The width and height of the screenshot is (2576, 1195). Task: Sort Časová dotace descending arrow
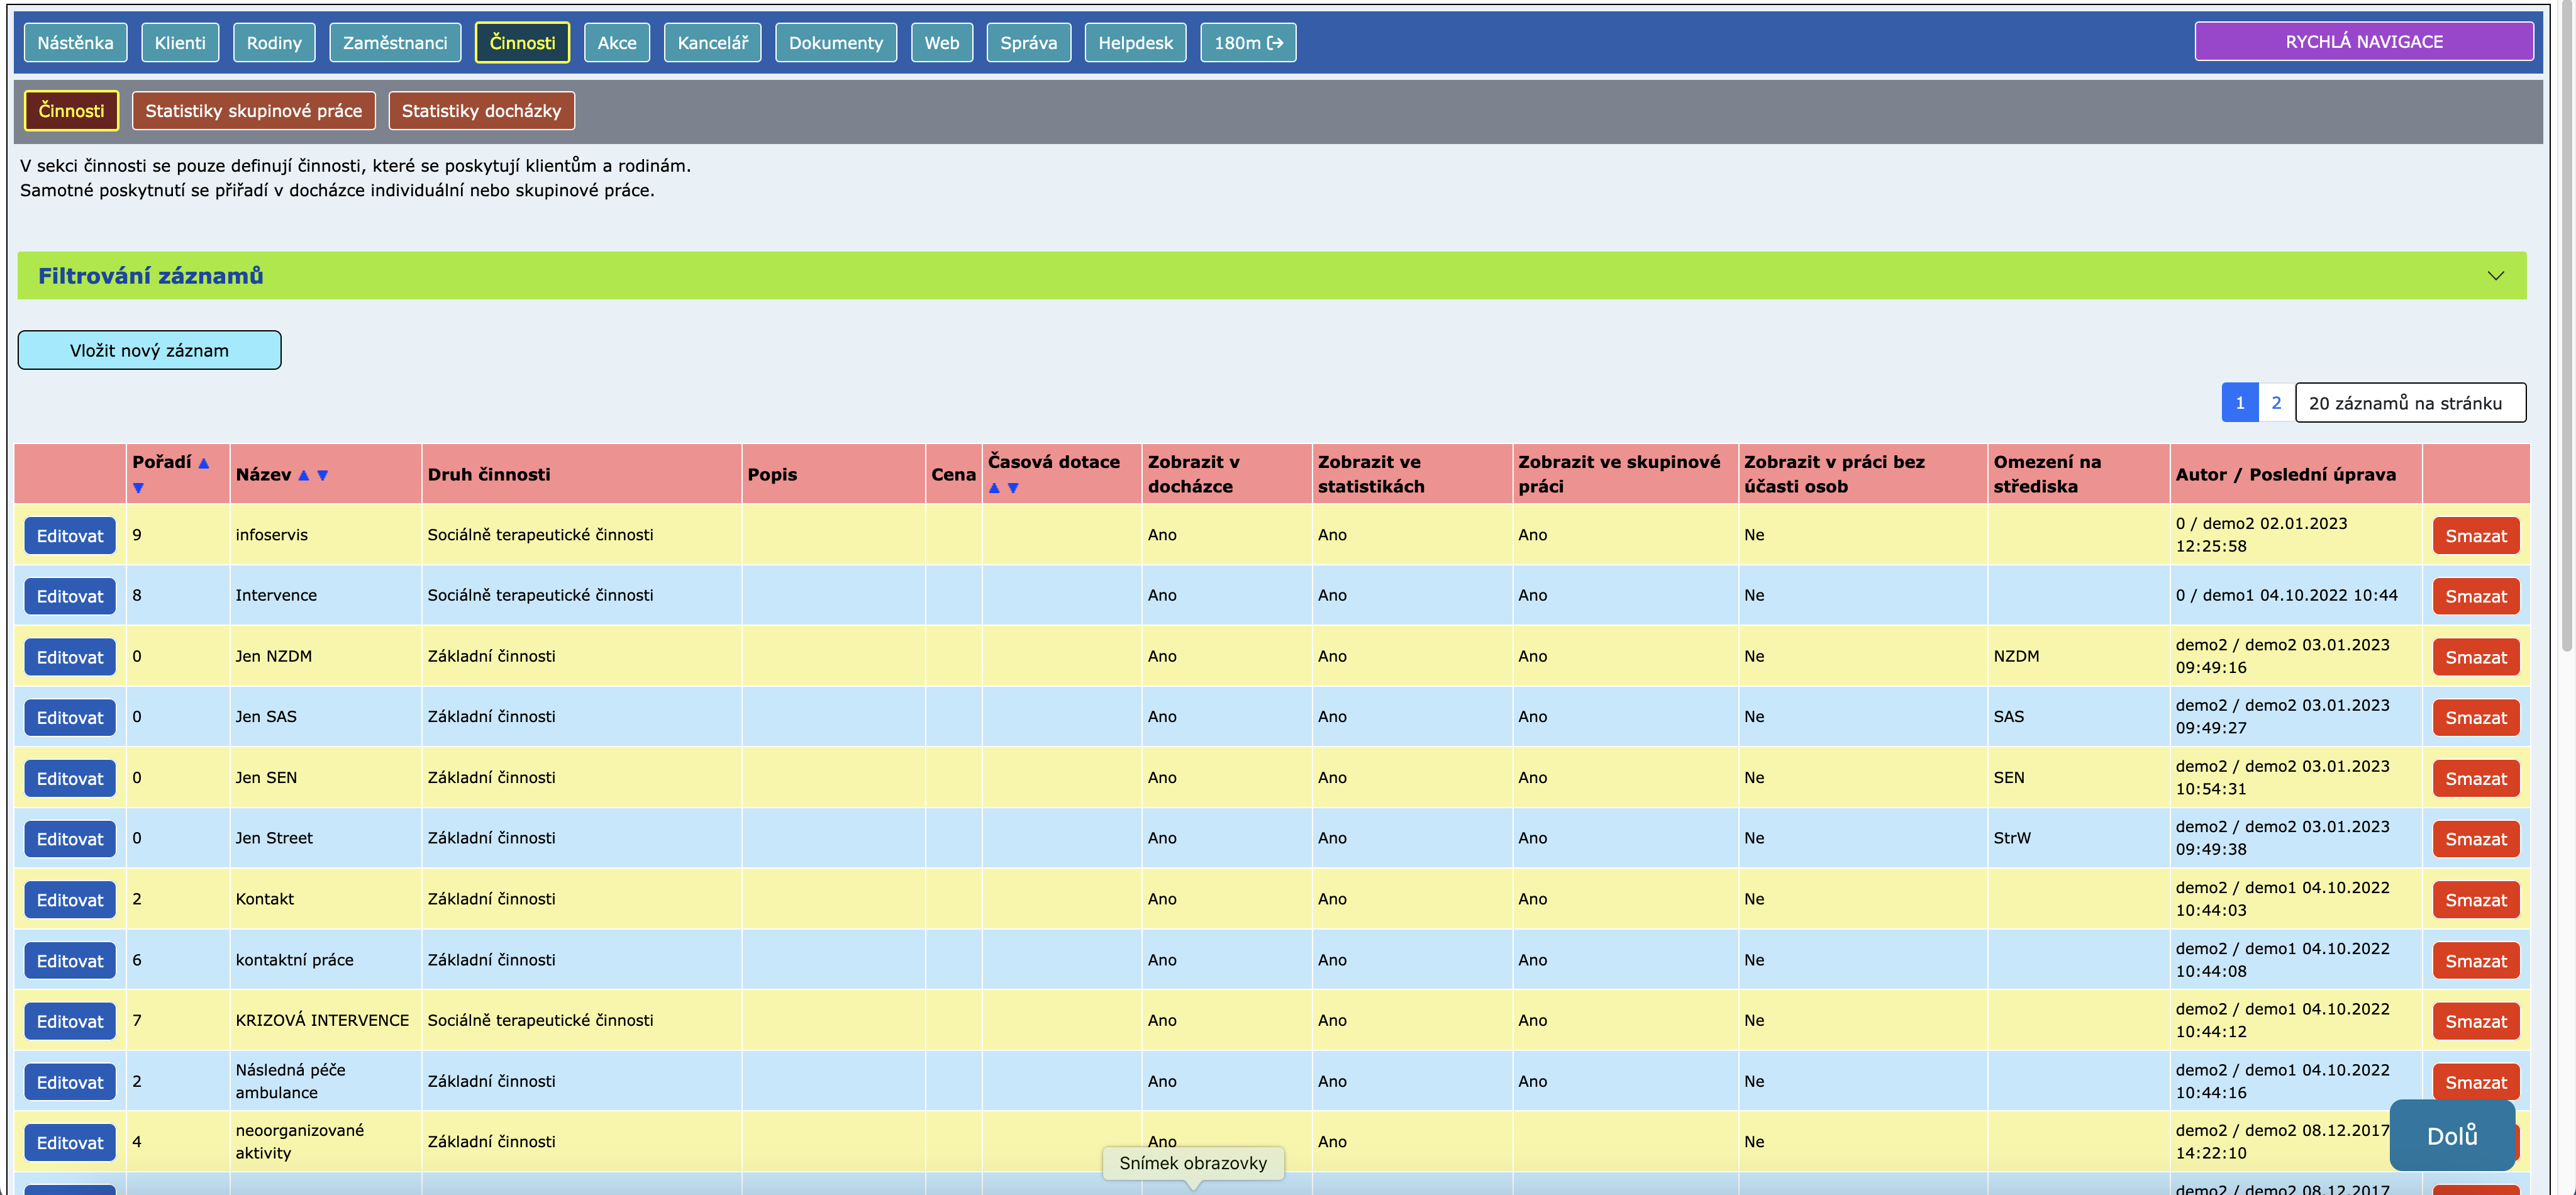(1013, 488)
